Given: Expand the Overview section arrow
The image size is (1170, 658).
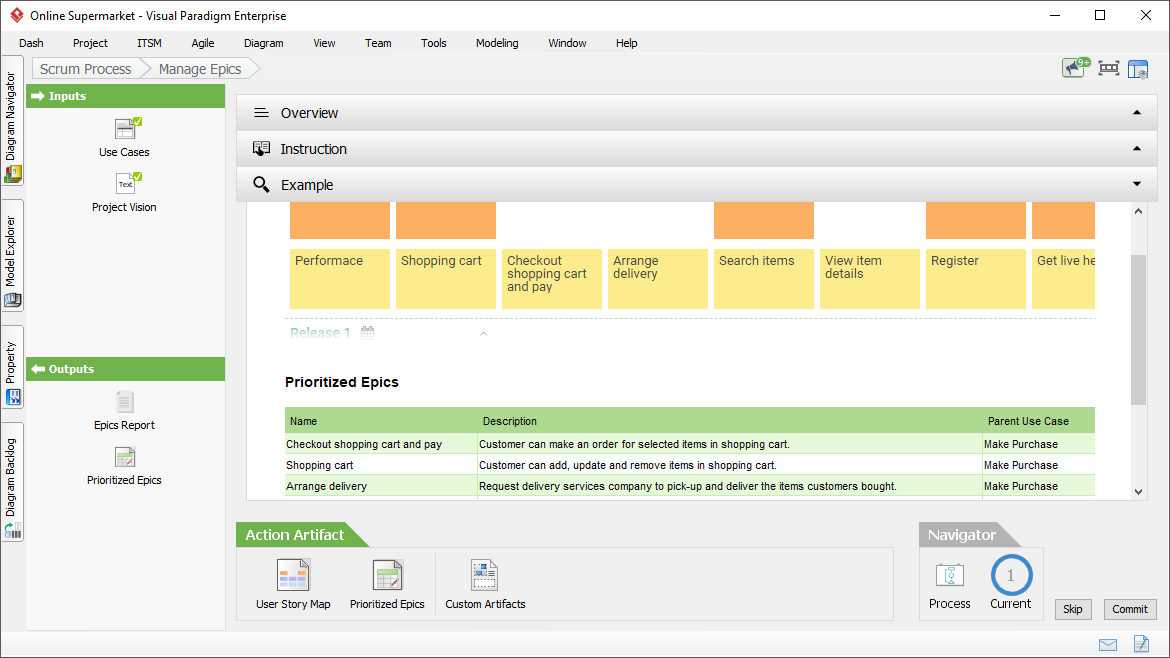Looking at the screenshot, I should tap(1137, 113).
